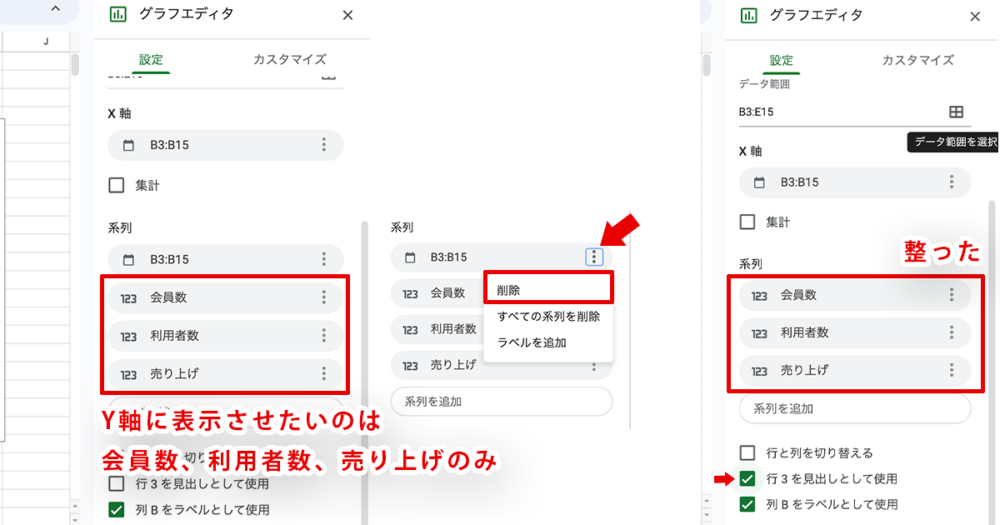Click the collapse caret above column J
1000x525 pixels.
click(x=55, y=9)
